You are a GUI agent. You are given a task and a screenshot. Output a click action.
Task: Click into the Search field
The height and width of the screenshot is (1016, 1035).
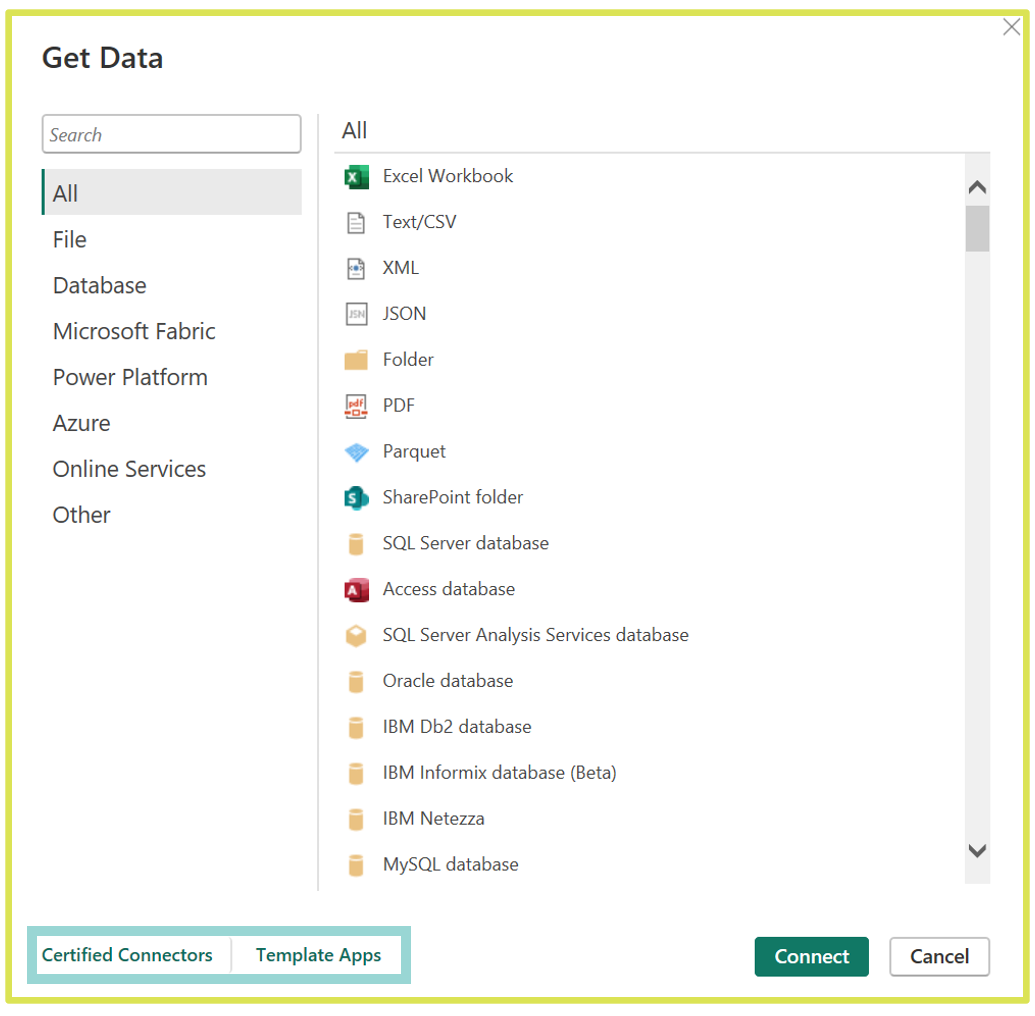[x=172, y=134]
